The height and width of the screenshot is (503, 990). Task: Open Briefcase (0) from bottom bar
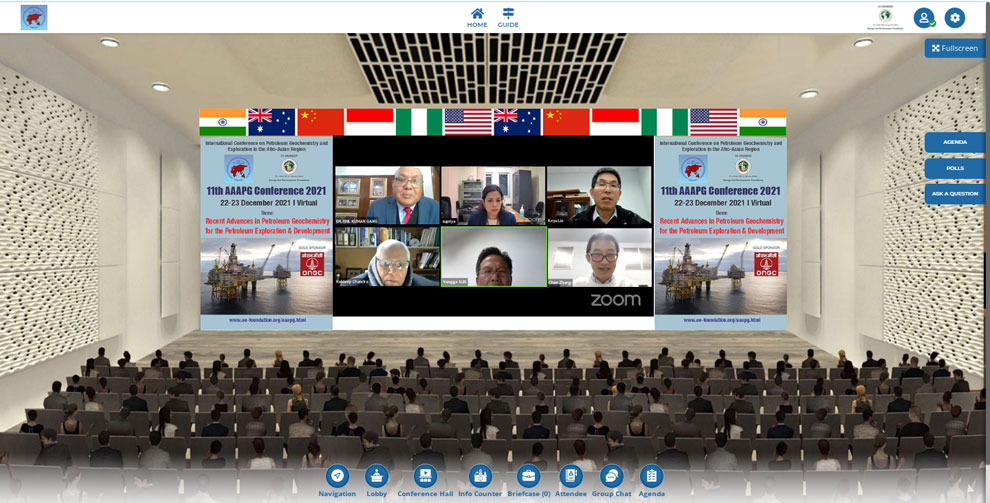(x=528, y=481)
